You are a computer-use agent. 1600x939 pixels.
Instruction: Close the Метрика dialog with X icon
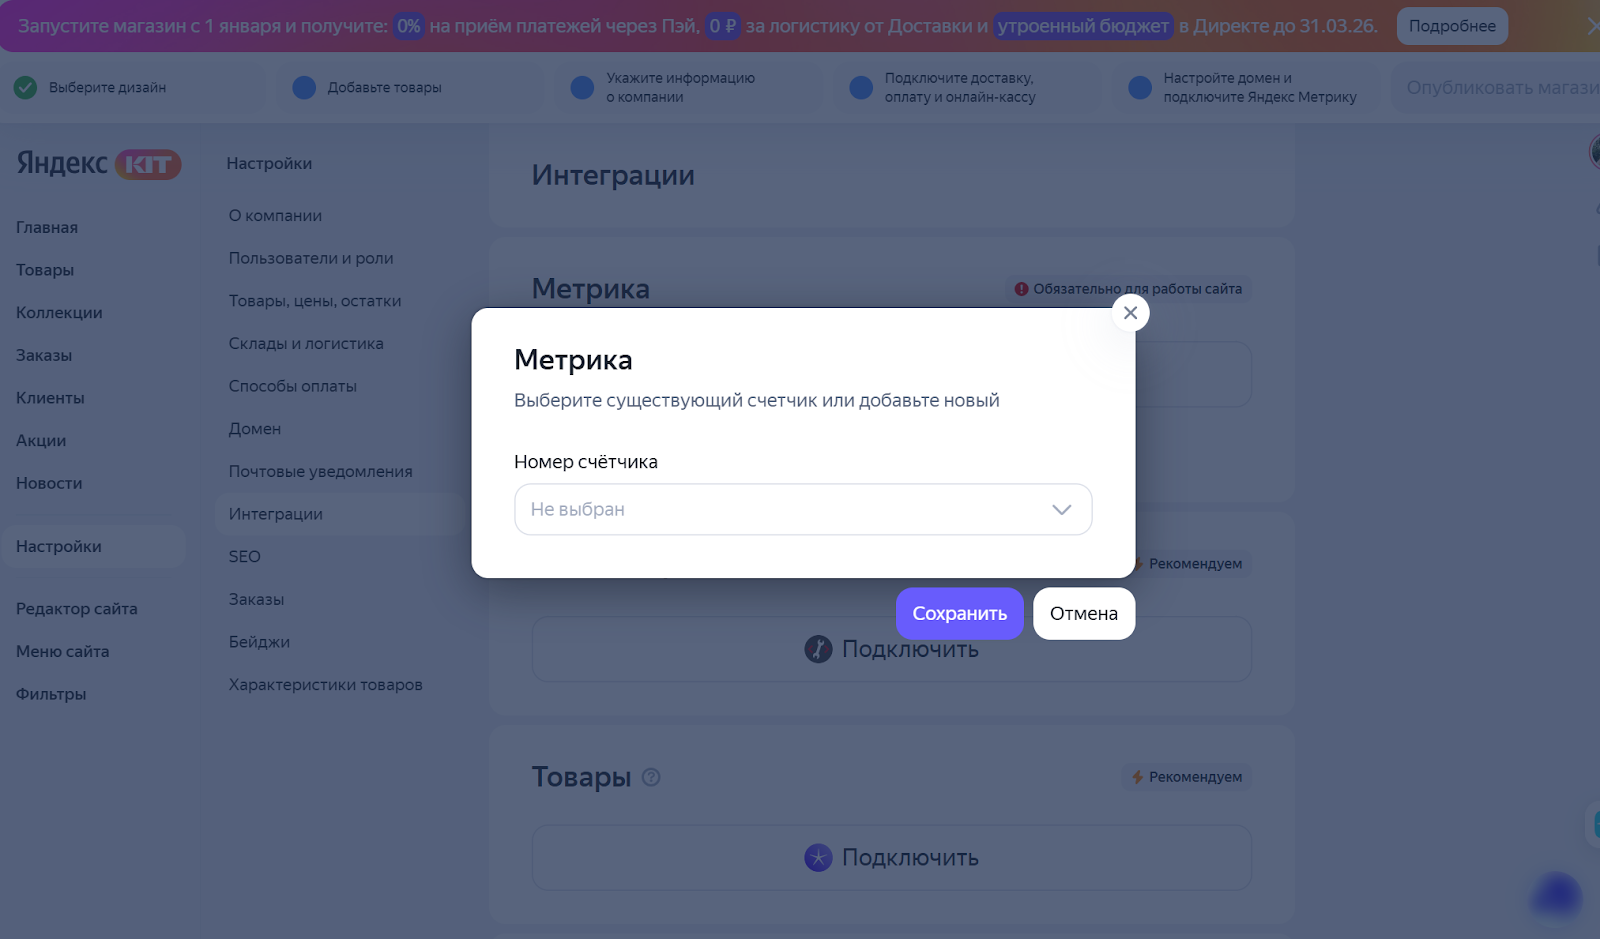click(1130, 313)
